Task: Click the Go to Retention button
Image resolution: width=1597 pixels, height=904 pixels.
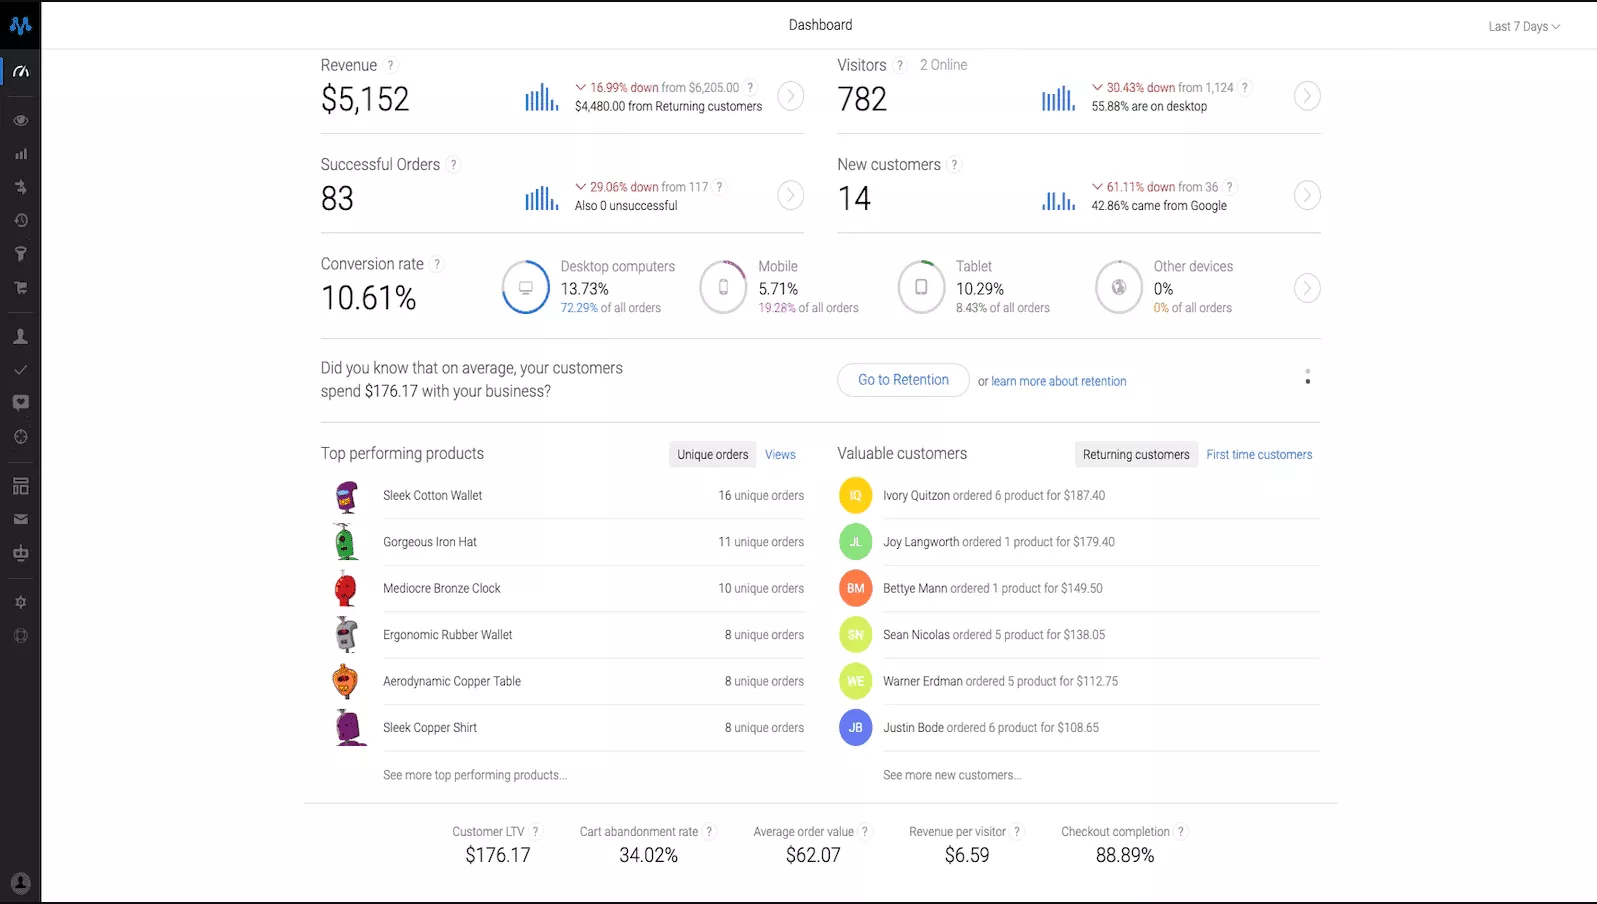Action: (x=903, y=380)
